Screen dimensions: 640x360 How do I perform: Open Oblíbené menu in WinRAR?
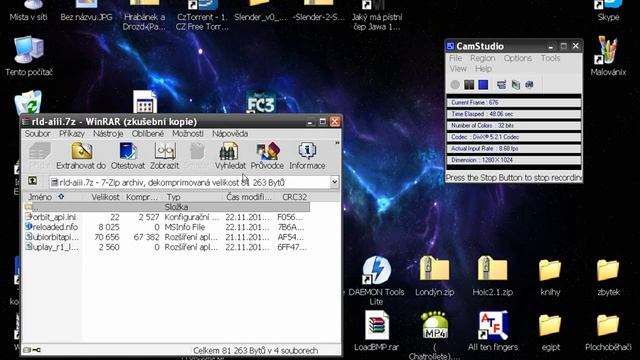point(147,133)
